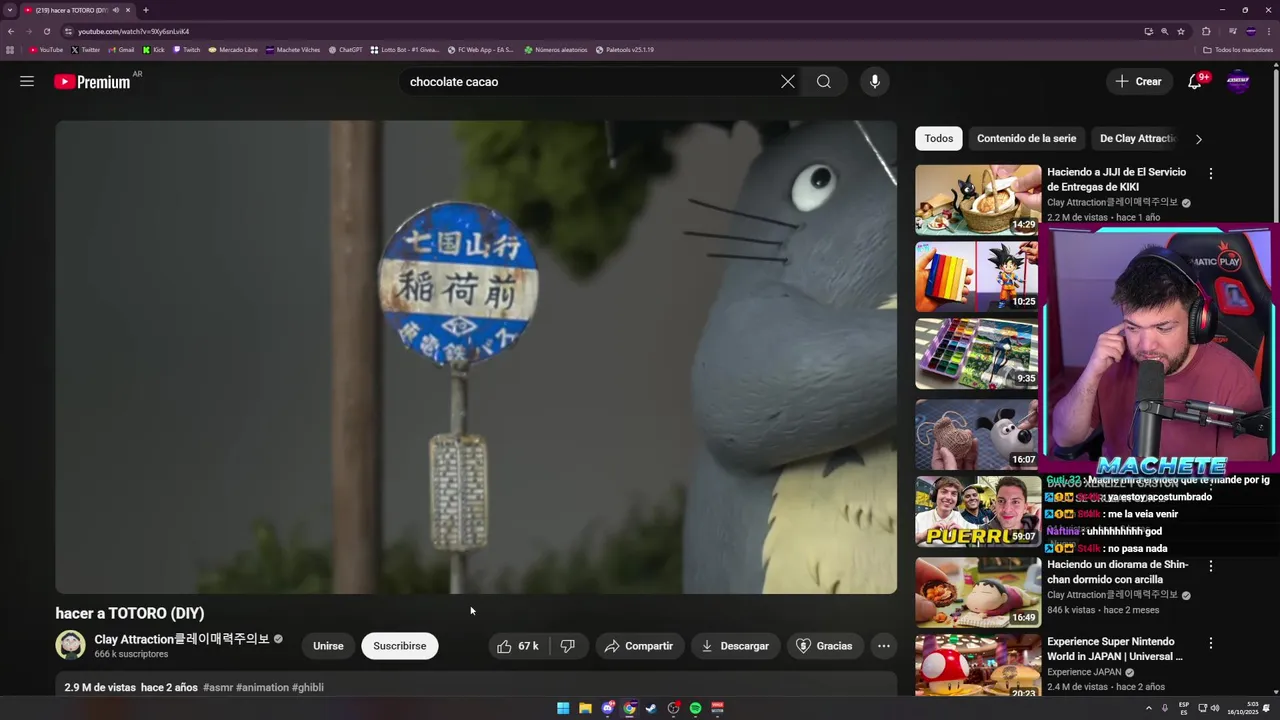Open the browser tab search dropdown
Image resolution: width=1280 pixels, height=720 pixels.
point(10,10)
